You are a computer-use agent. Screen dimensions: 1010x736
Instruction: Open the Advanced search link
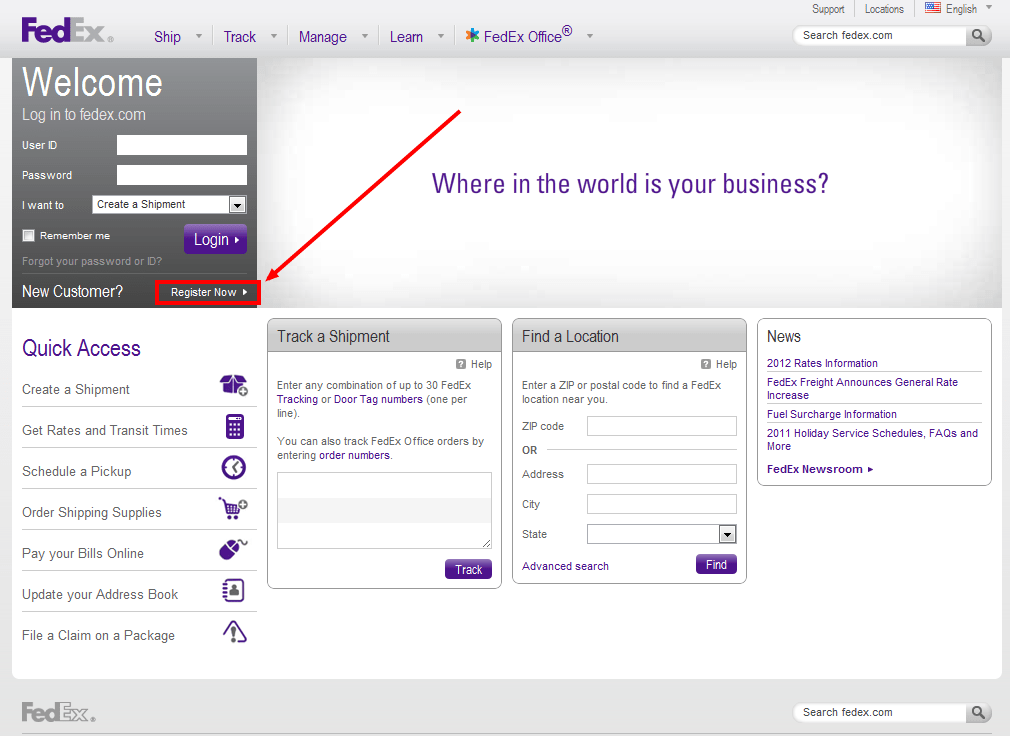coord(565,566)
